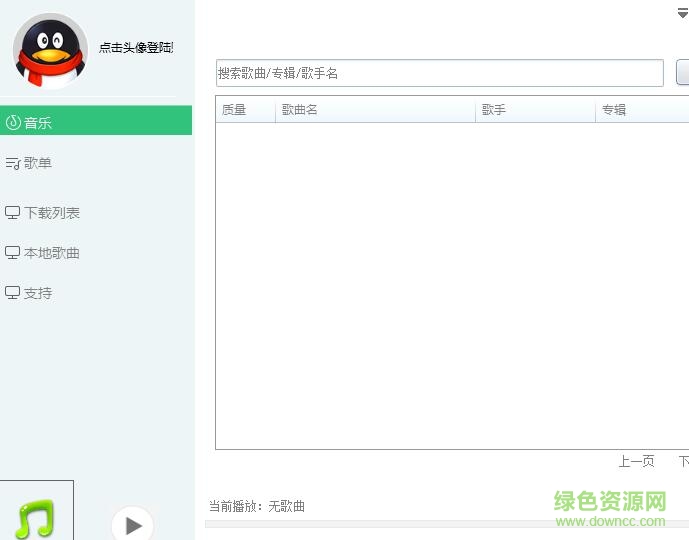Click the playlist icon beside 歌单

pos(13,163)
